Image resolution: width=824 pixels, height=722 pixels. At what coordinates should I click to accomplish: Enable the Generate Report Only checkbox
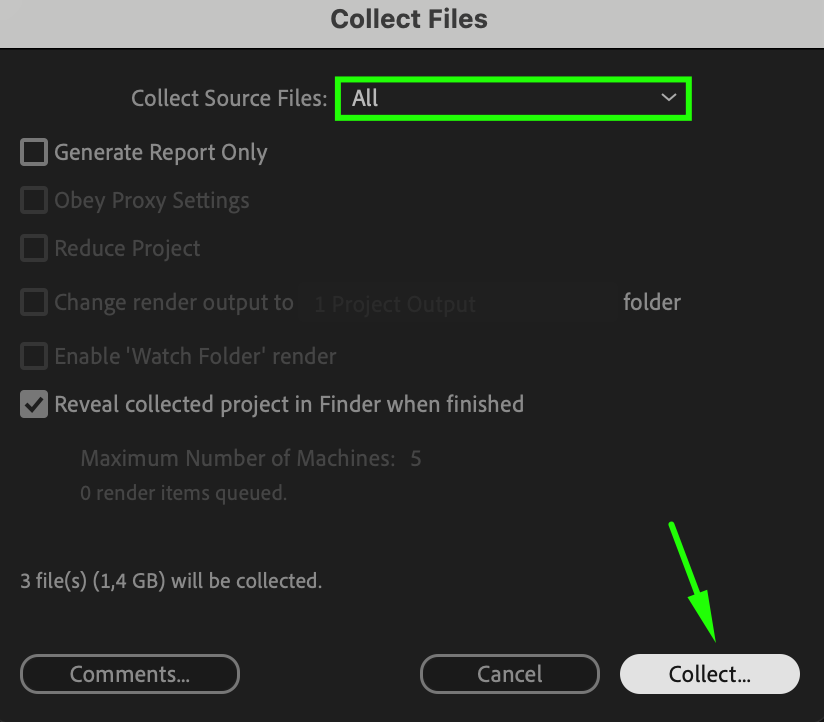click(35, 153)
